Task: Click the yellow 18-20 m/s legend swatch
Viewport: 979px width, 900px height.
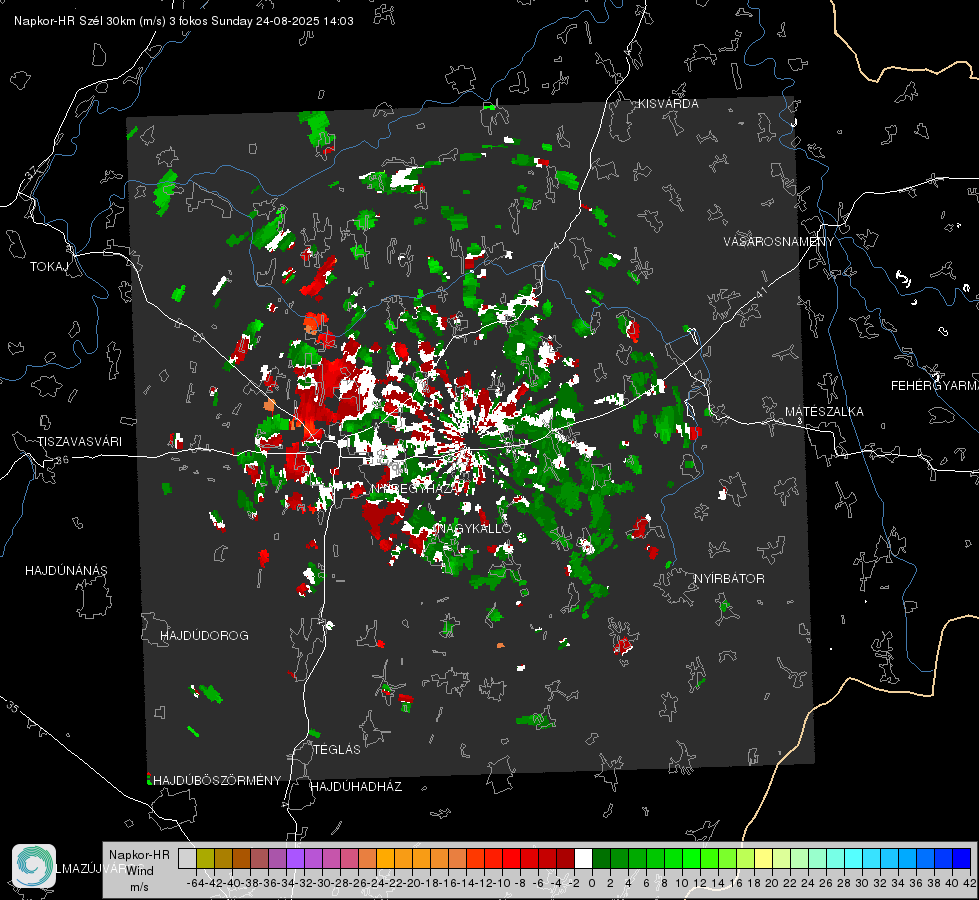Action: pyautogui.click(x=763, y=858)
